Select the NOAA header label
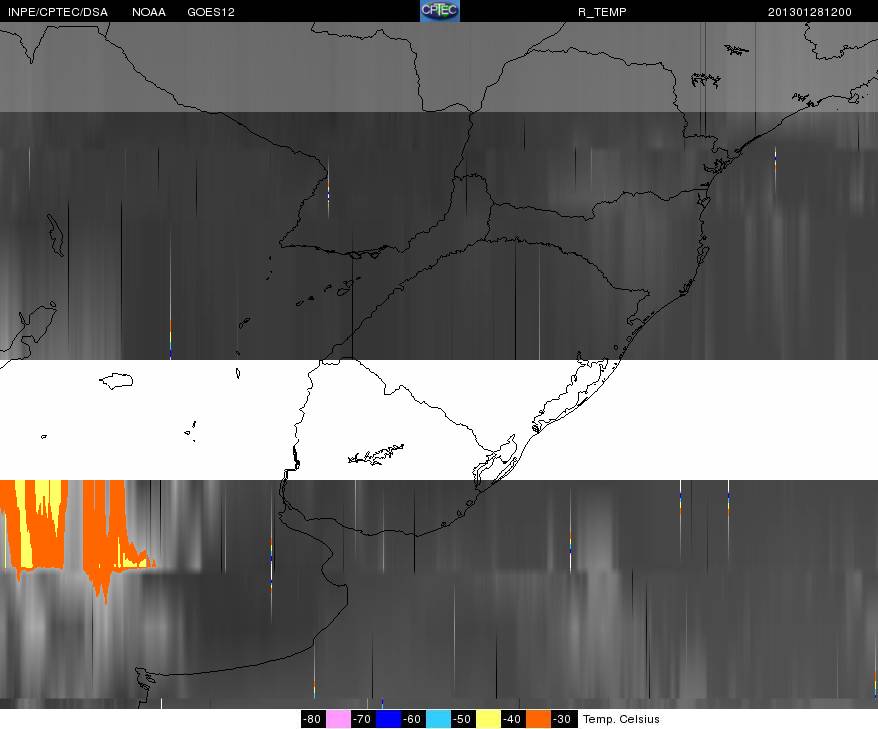 pyautogui.click(x=148, y=12)
